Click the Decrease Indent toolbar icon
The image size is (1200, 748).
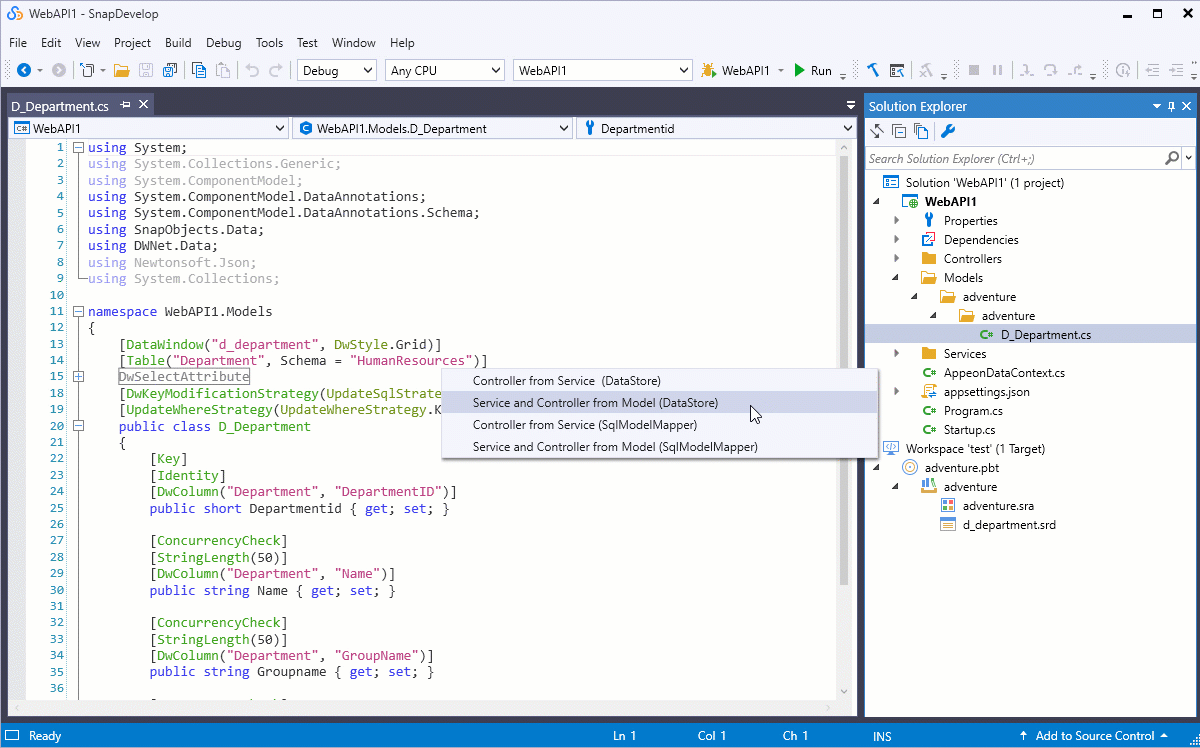tap(1153, 70)
